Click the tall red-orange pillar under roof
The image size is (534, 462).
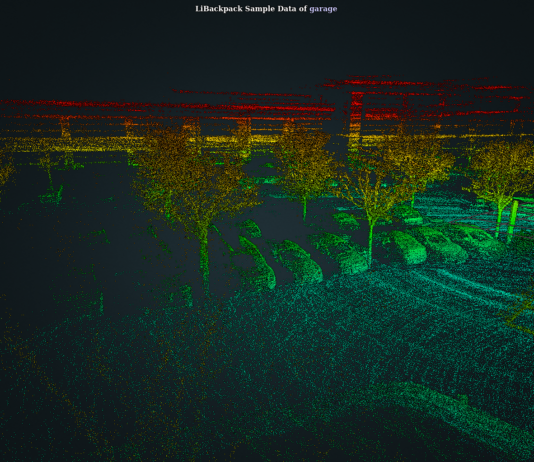pyautogui.click(x=356, y=121)
